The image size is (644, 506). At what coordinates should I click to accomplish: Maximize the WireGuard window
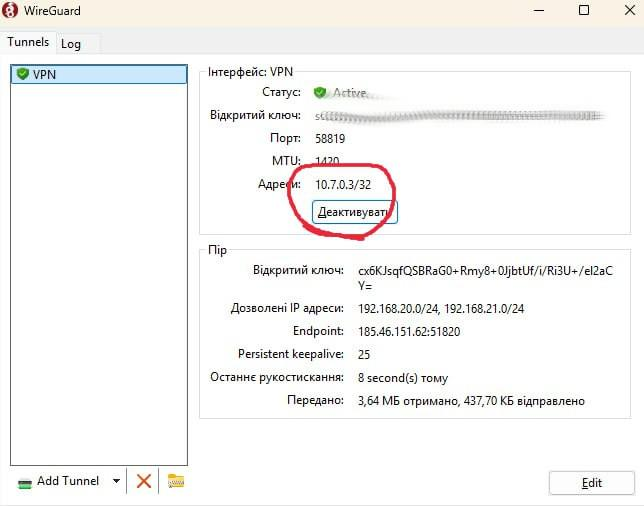[x=584, y=11]
